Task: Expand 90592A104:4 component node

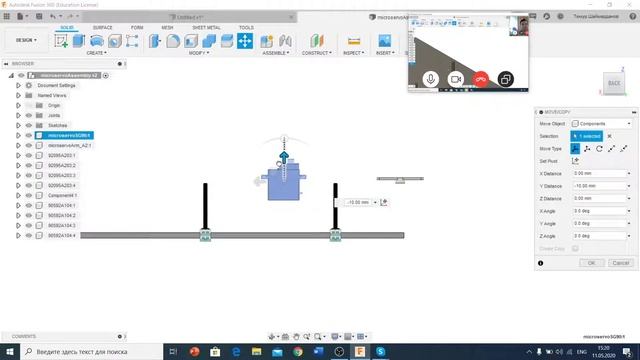Action: pos(18,236)
